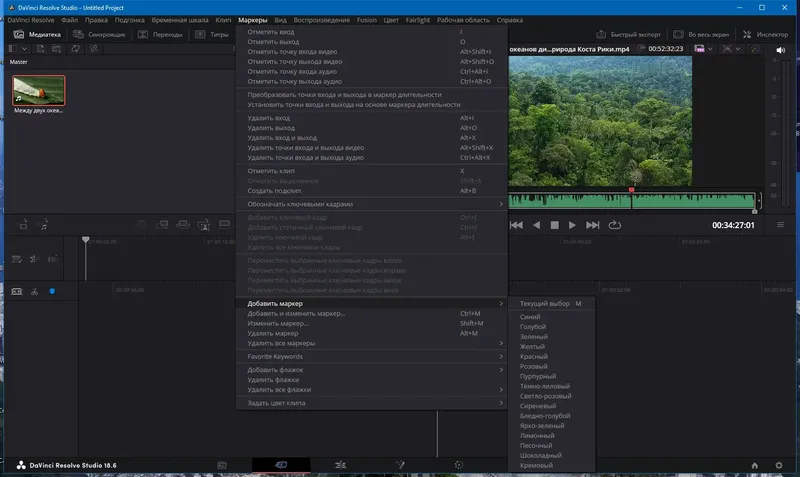Viewport: 800px width, 477px height.
Task: Choose "Создать подклип" from the menu
Action: tap(273, 189)
